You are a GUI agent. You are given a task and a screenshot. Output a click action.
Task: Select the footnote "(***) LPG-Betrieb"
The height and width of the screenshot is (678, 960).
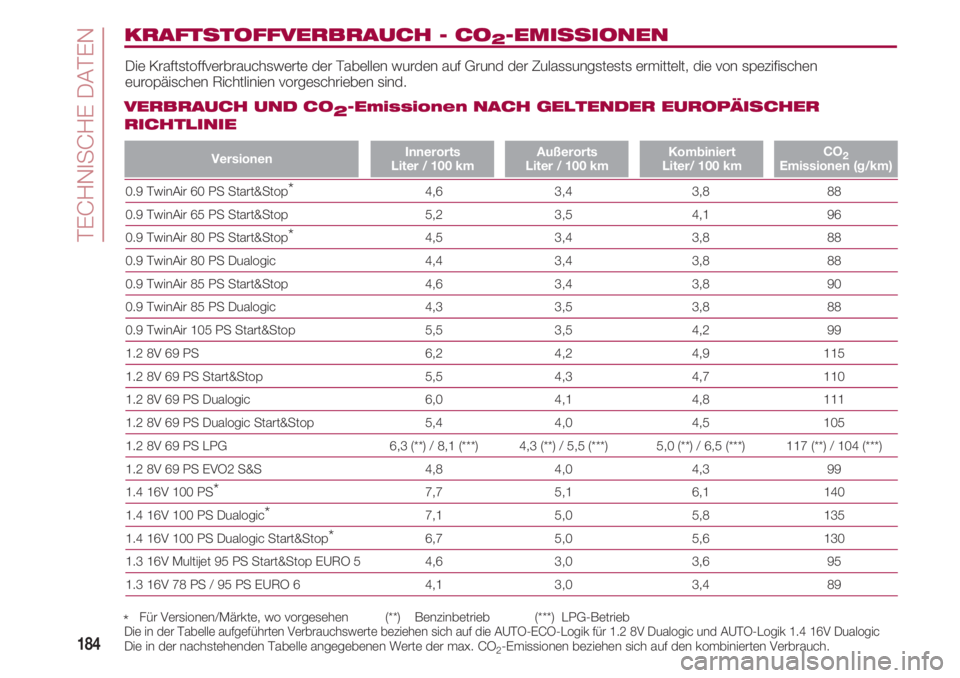[582, 617]
